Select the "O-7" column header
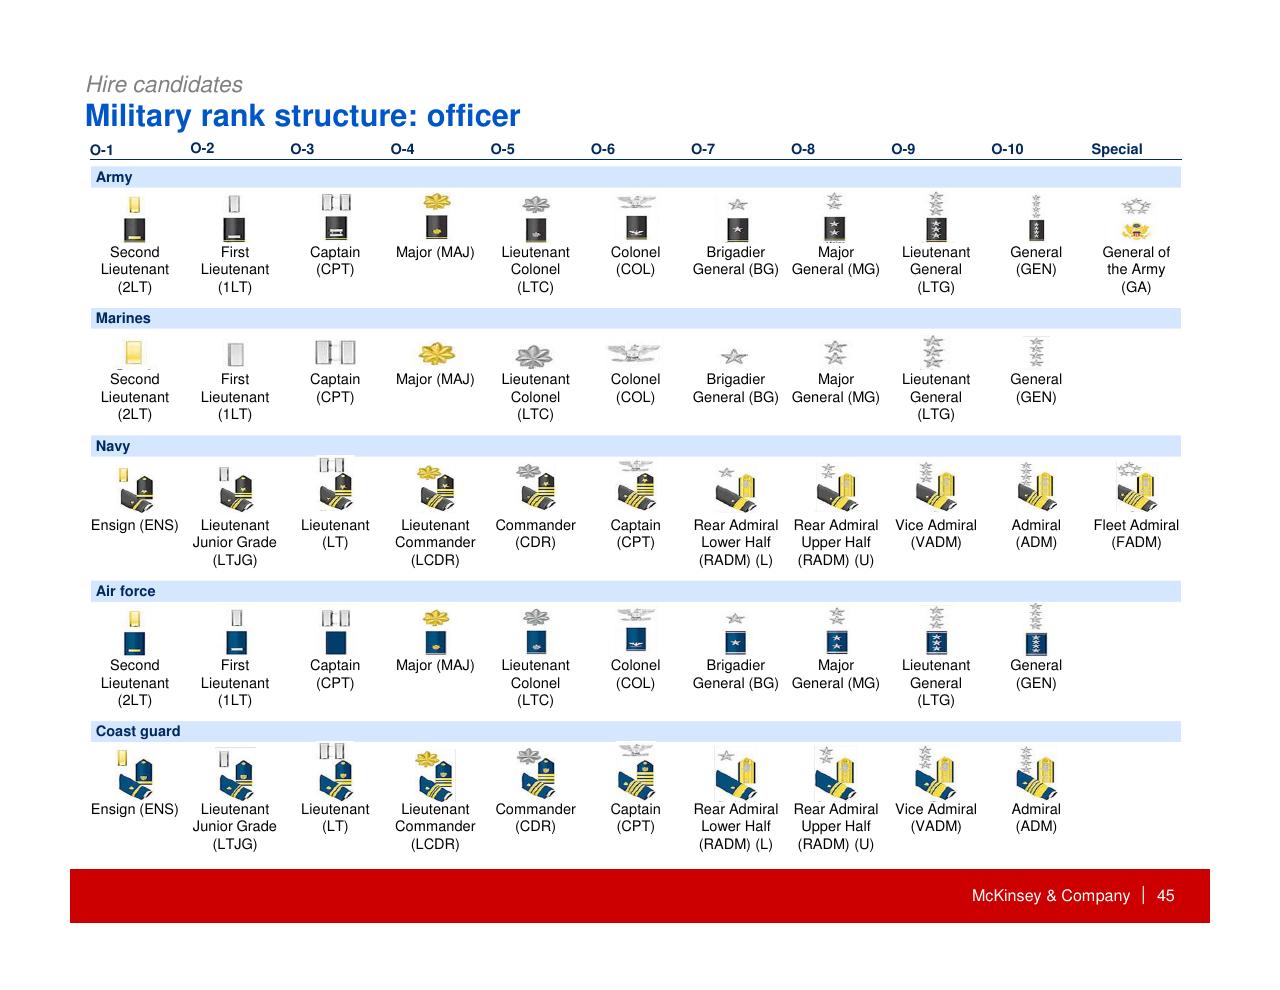 tap(703, 149)
